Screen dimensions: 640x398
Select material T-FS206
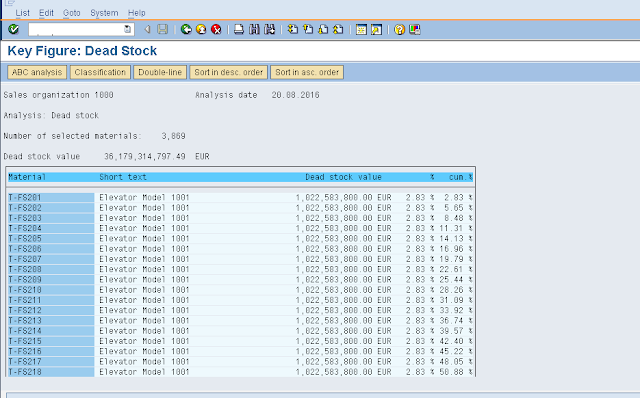pyautogui.click(x=51, y=249)
